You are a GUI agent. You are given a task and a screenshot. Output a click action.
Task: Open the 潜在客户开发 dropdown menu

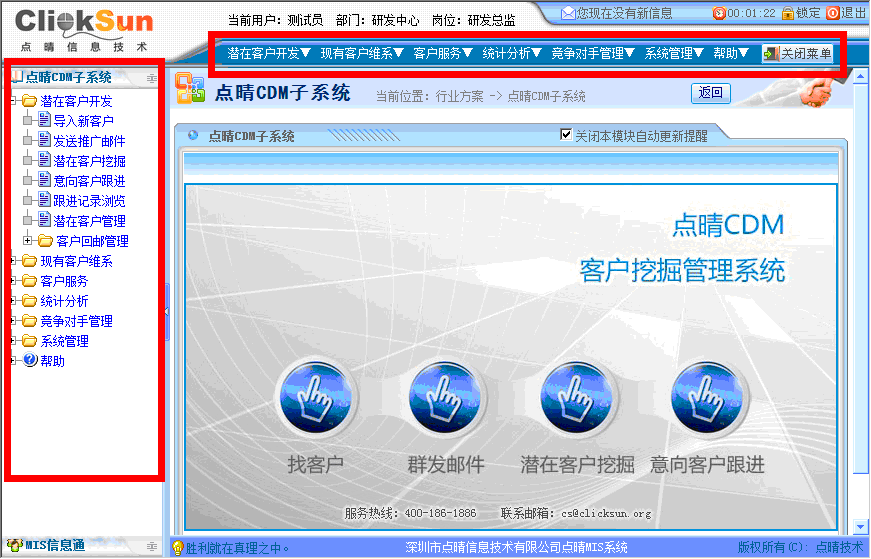[269, 54]
